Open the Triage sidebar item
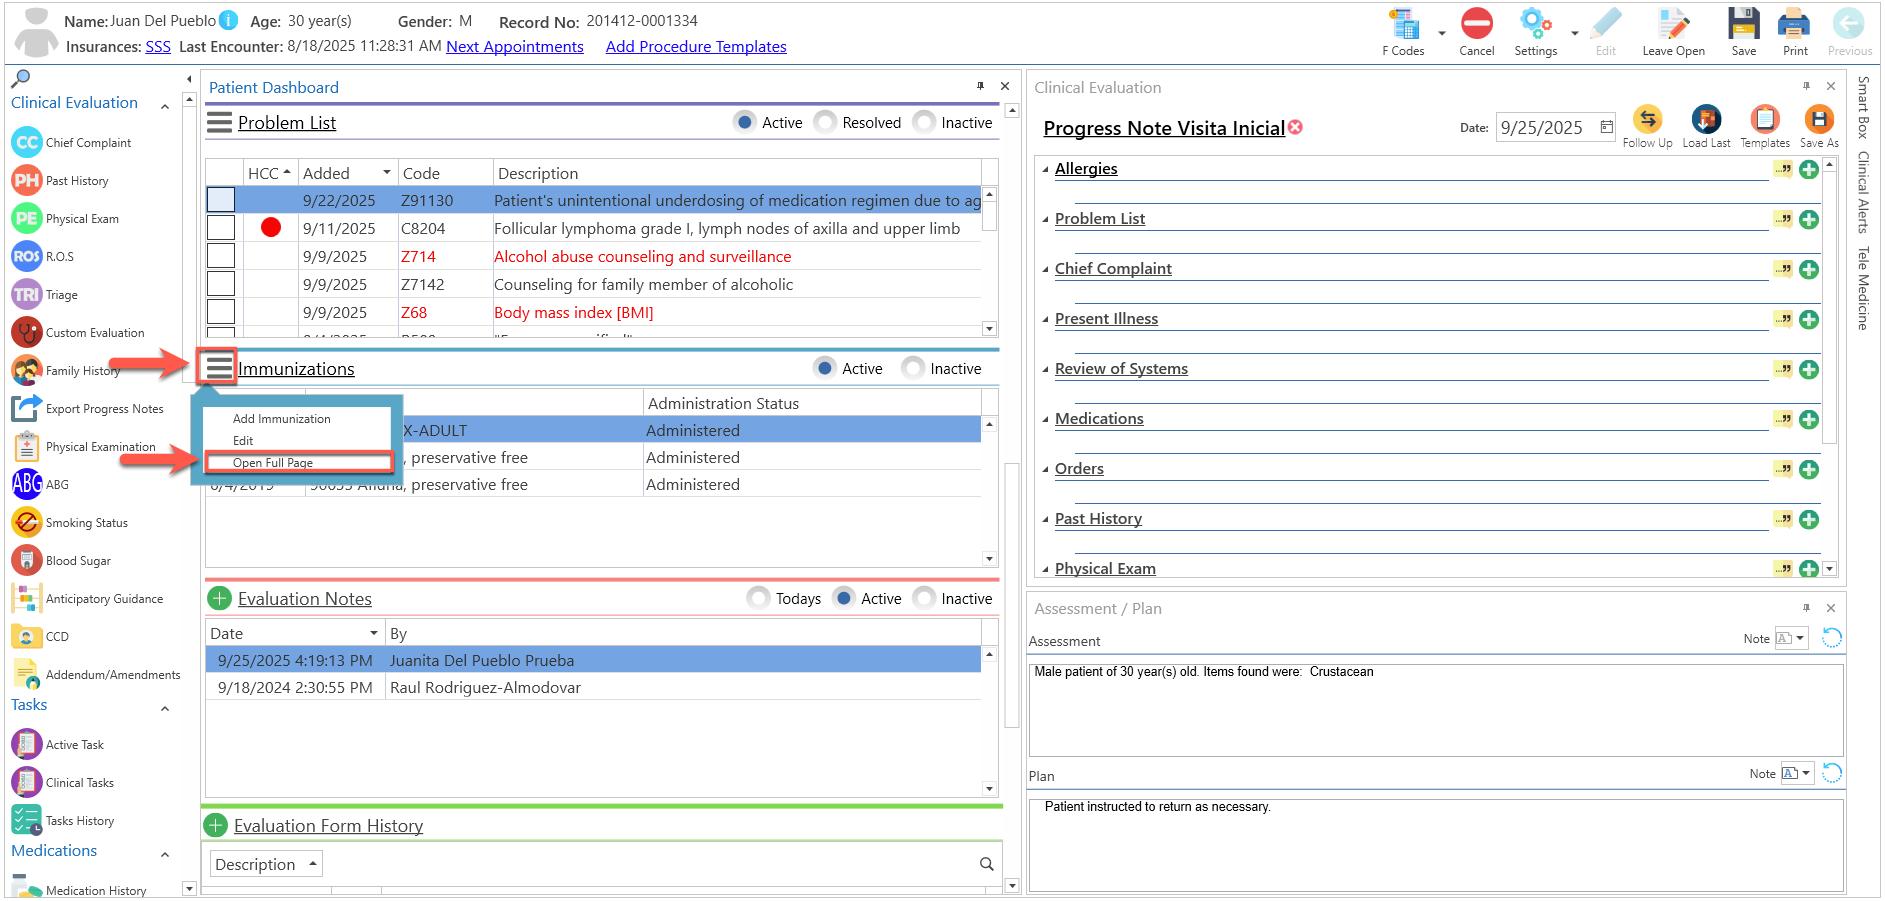 (x=45, y=295)
